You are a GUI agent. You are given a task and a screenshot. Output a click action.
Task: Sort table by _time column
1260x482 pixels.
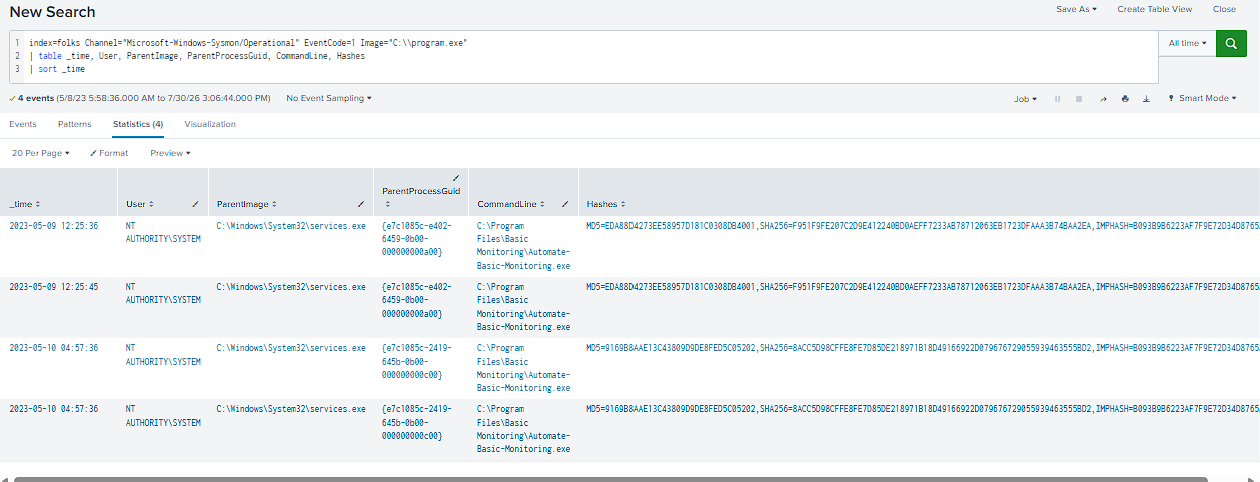pyautogui.click(x=24, y=204)
